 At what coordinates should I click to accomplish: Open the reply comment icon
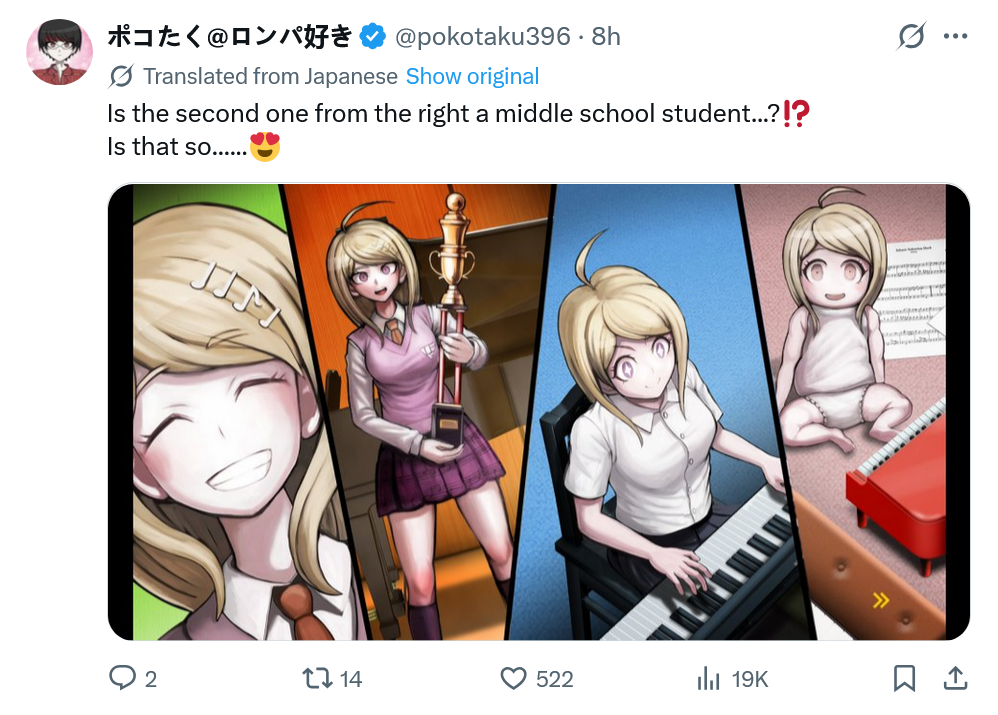[122, 678]
